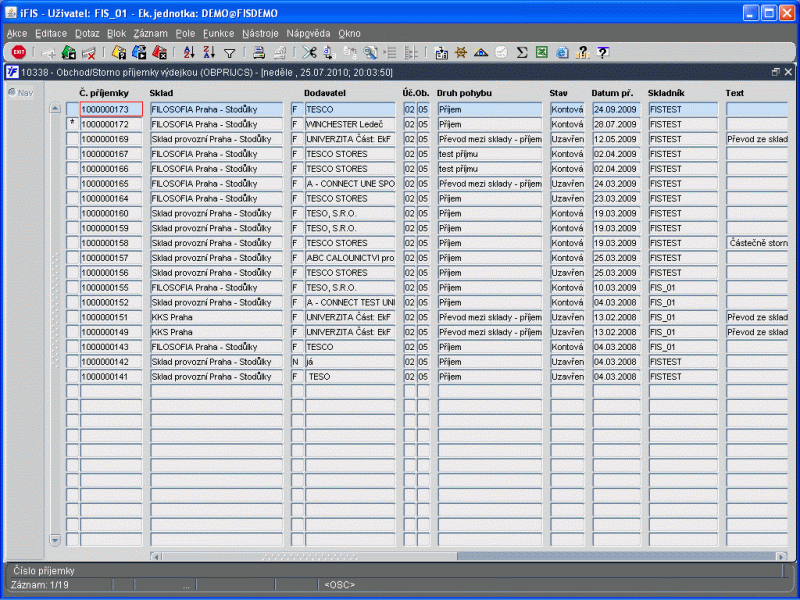Viewport: 800px width, 600px height.
Task: Click supplier cell ABC CALOUNICTVI
Action: coord(350,258)
